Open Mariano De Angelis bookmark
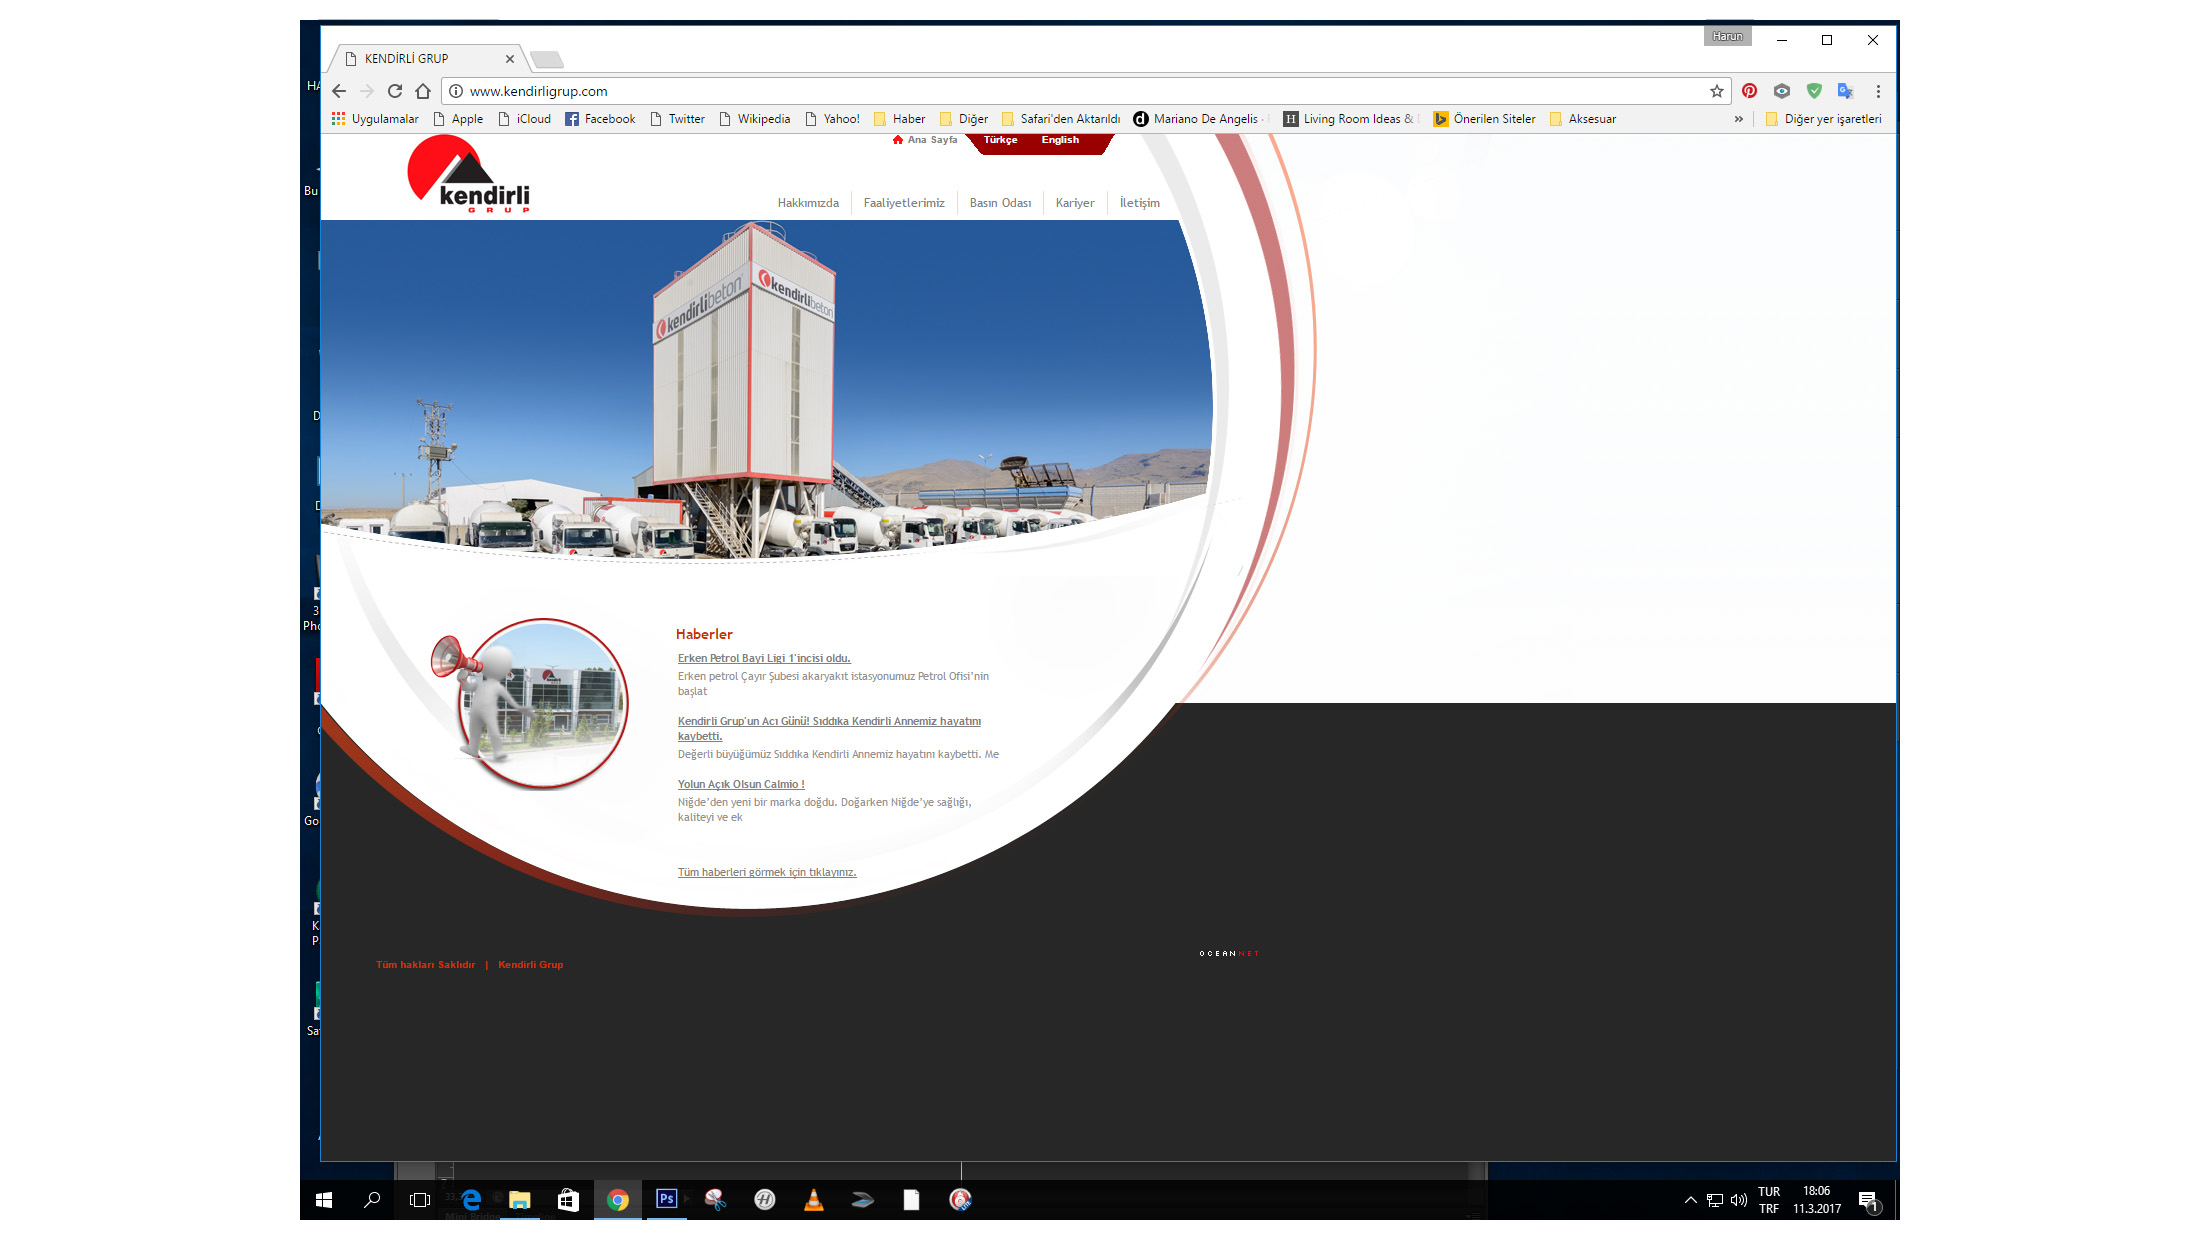The image size is (2200, 1238). click(1200, 119)
